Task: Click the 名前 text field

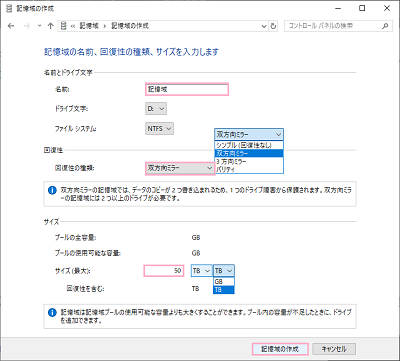Action: [187, 90]
